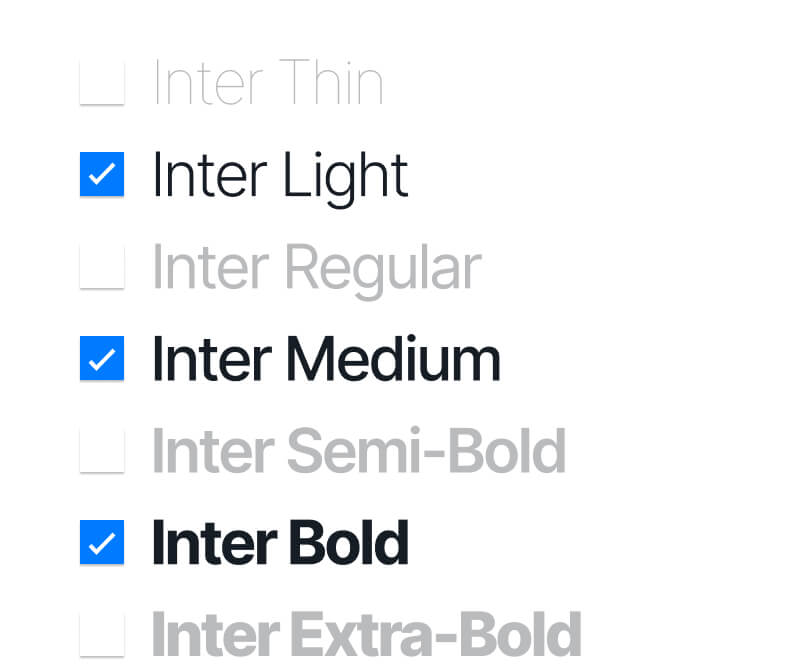Toggle the checkbox for Inter Semi-Bold
Viewport: 800px width, 670px height.
pos(101,451)
